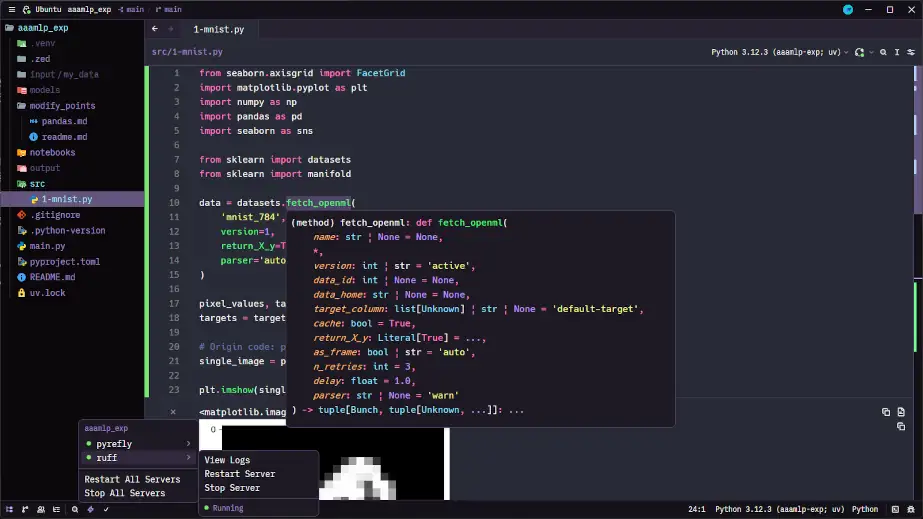Viewport: 923px width, 519px height.
Task: Choose Stop Server for ruff
Action: [x=259, y=488]
